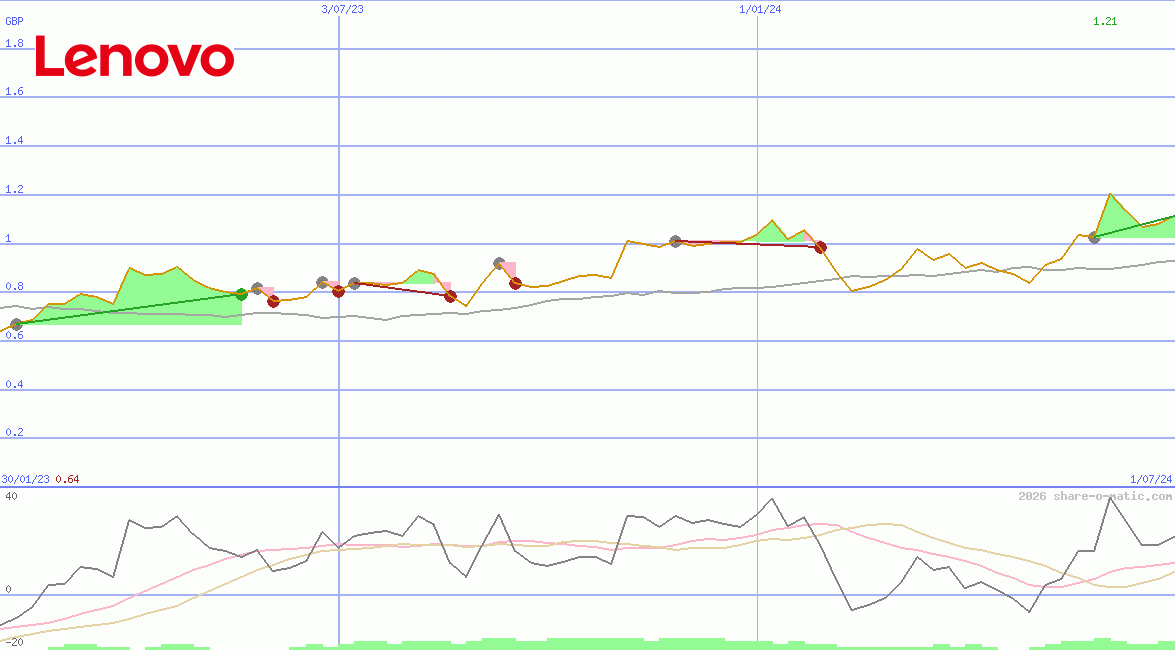Select the rightmost grey marker near the peak

coord(1093,238)
